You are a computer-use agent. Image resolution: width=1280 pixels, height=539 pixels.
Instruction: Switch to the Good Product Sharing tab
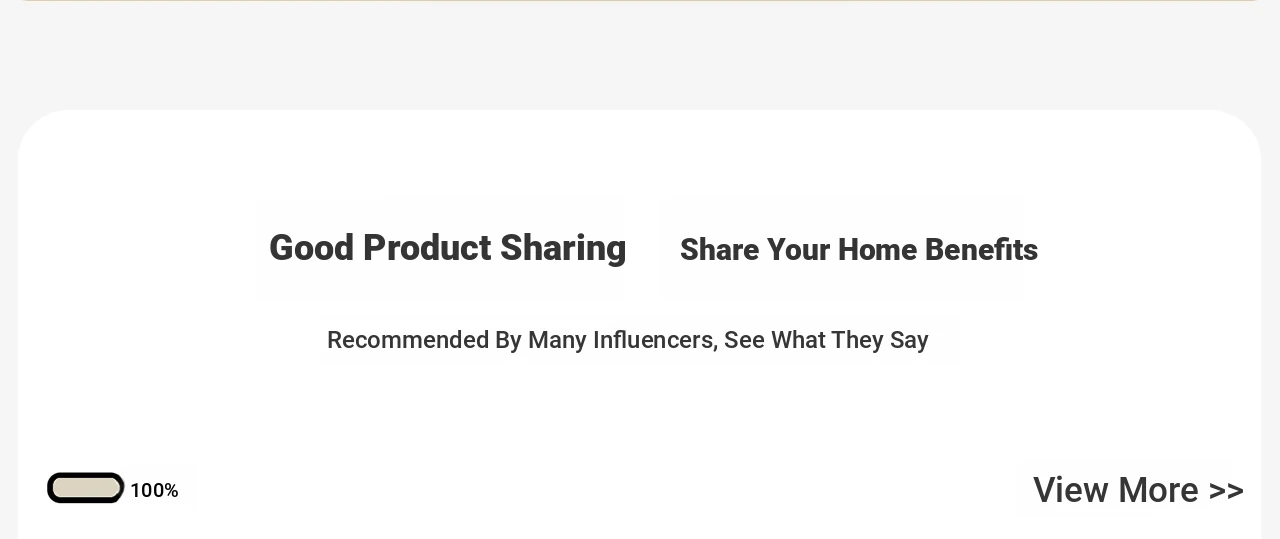tap(447, 248)
